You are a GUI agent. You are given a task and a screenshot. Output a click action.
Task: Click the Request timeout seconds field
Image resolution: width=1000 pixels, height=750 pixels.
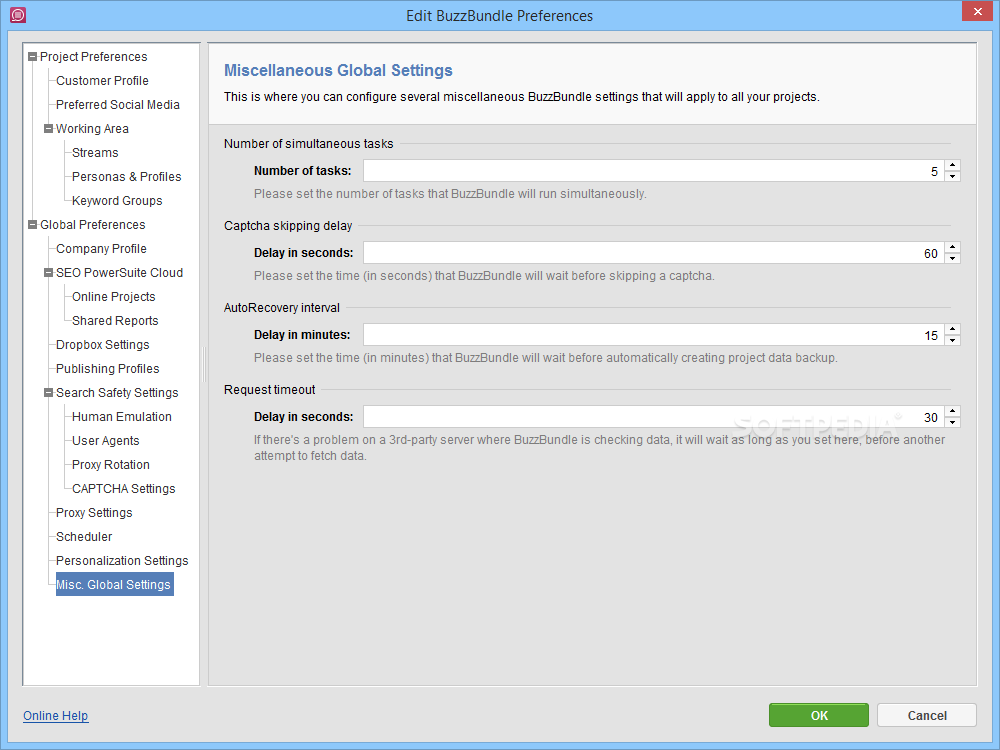coord(654,417)
